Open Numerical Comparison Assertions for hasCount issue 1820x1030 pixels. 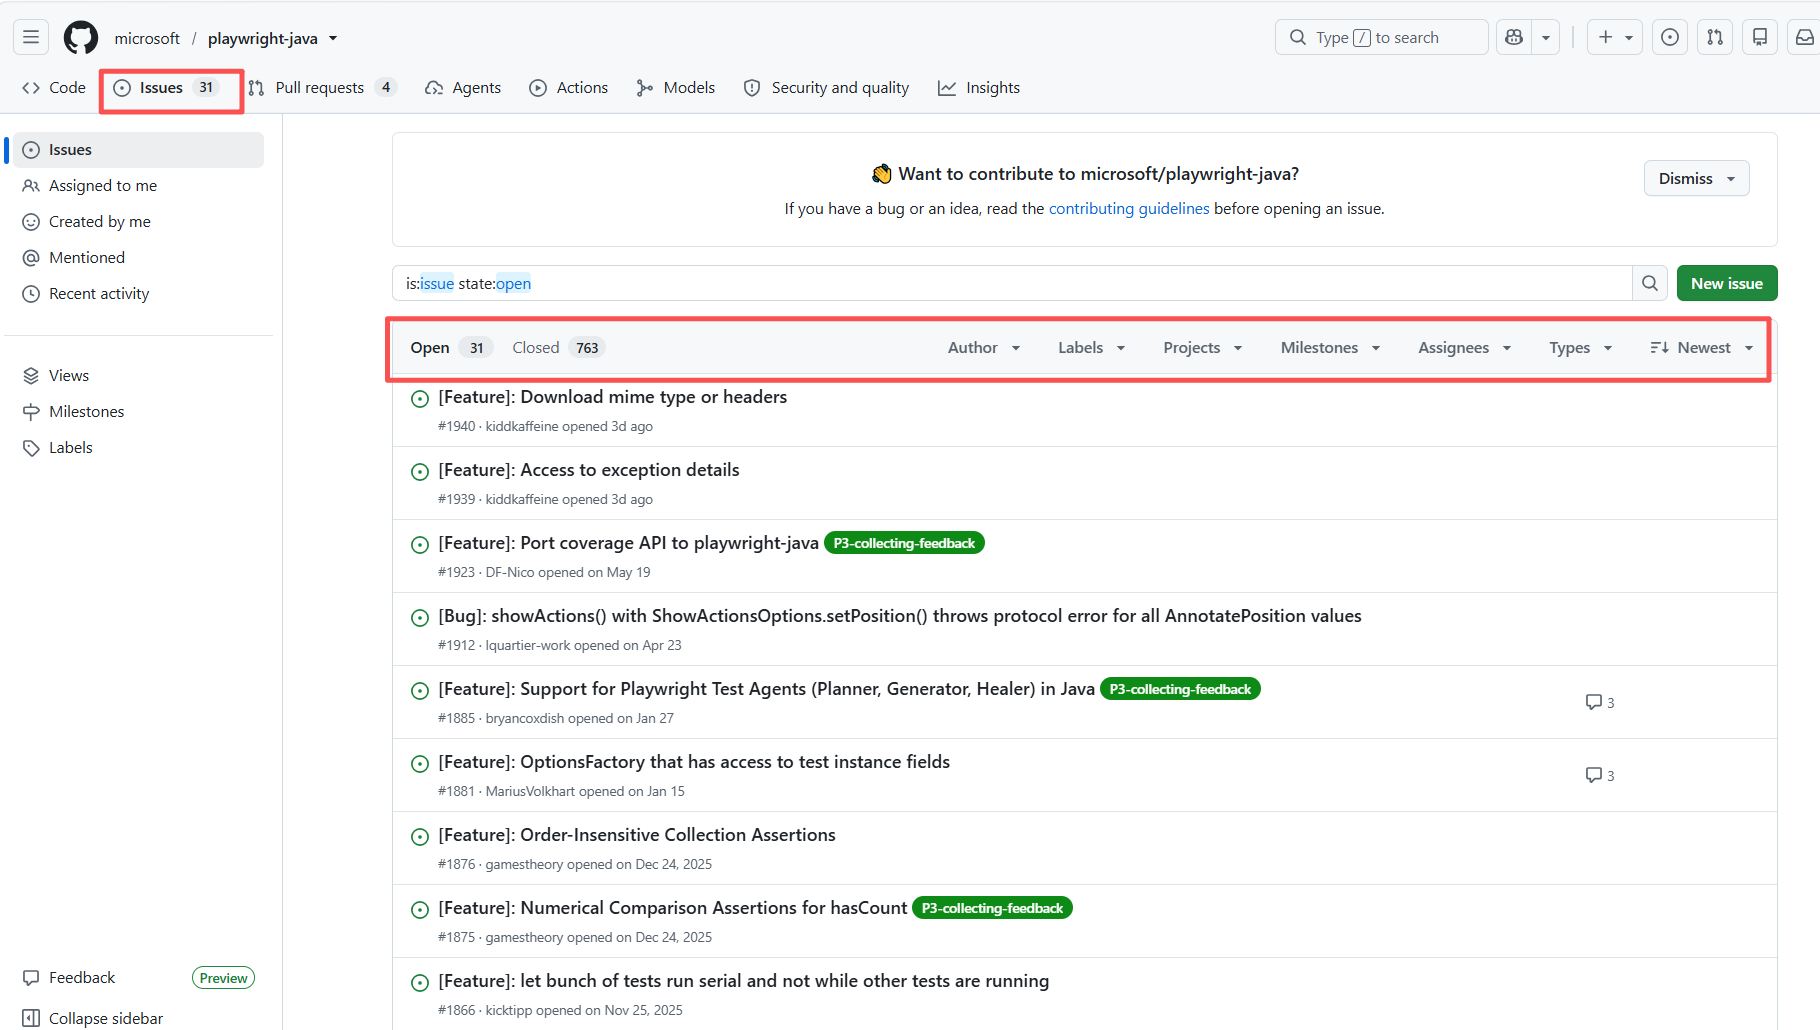(x=673, y=908)
